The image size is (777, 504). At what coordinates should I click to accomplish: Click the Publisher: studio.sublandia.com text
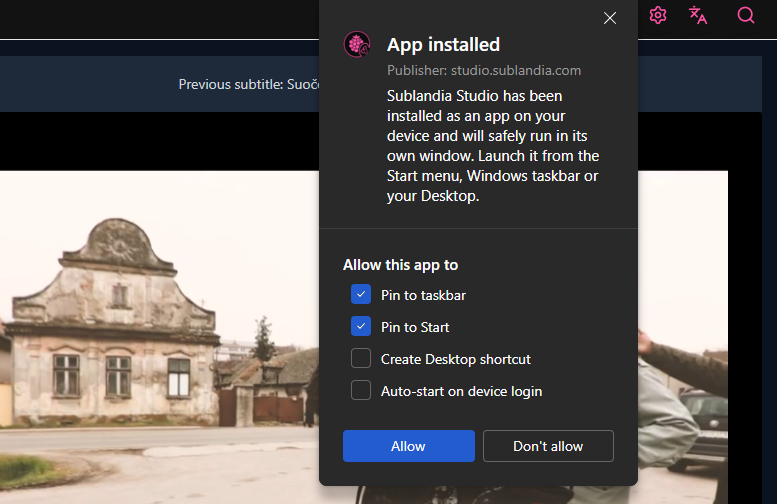pyautogui.click(x=484, y=70)
